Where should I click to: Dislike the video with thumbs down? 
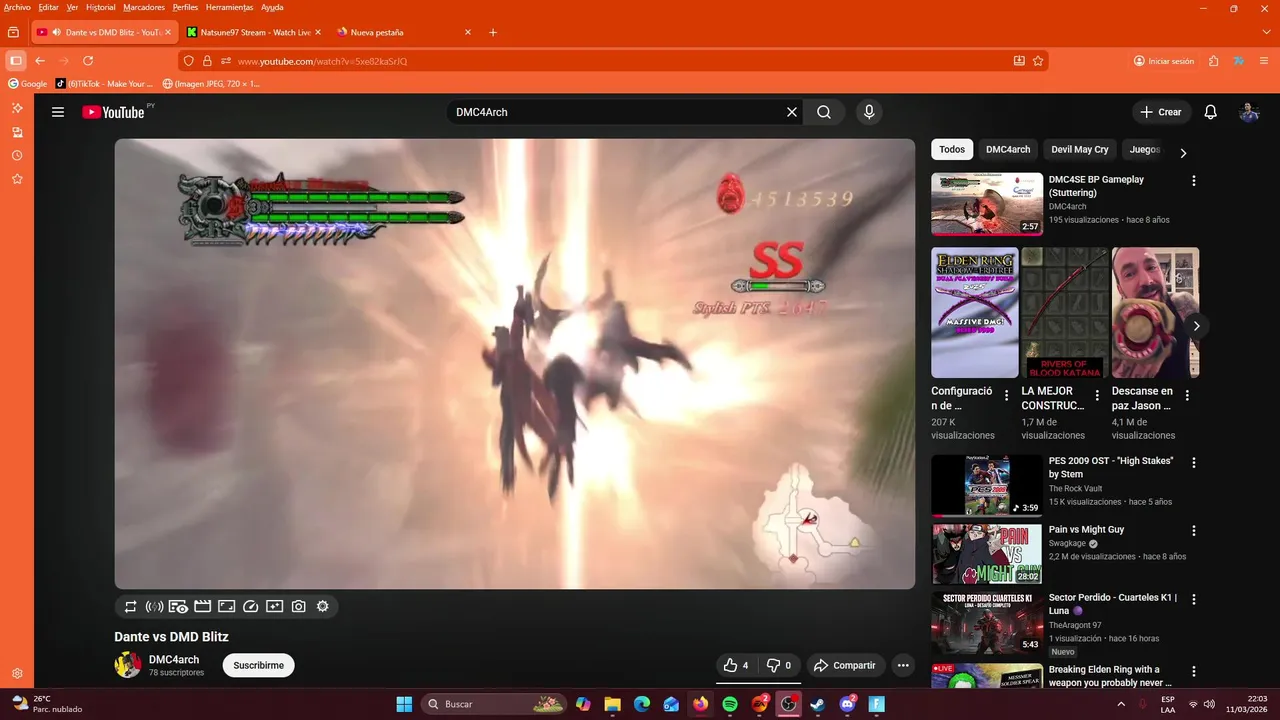(x=779, y=665)
